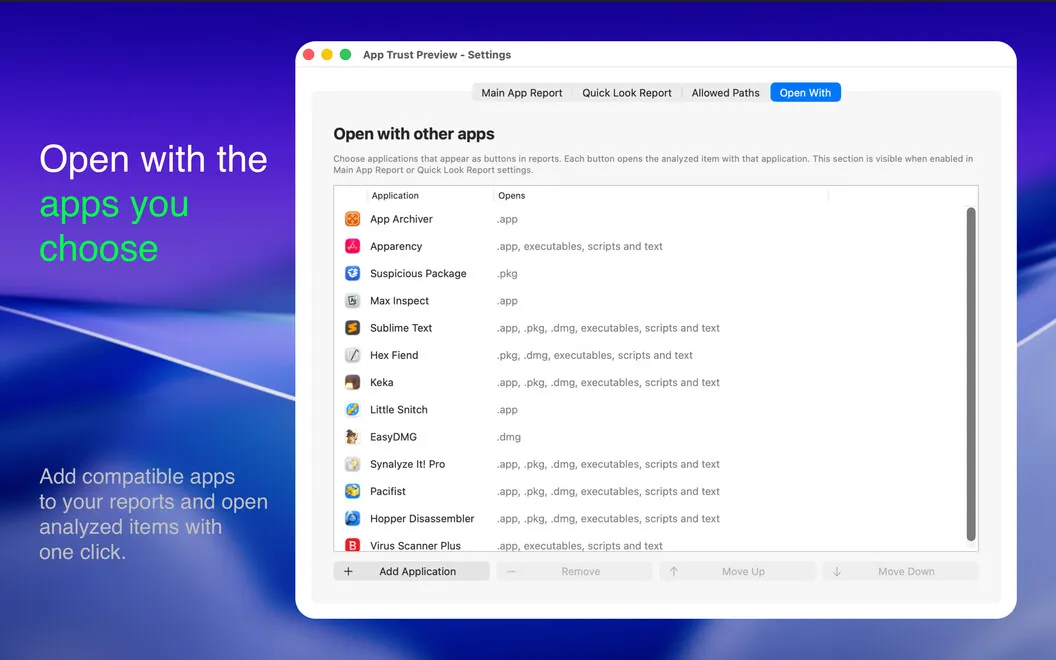Click Opens value in Synalyze It! Pro row
Screen dimensions: 1056x660
click(608, 464)
